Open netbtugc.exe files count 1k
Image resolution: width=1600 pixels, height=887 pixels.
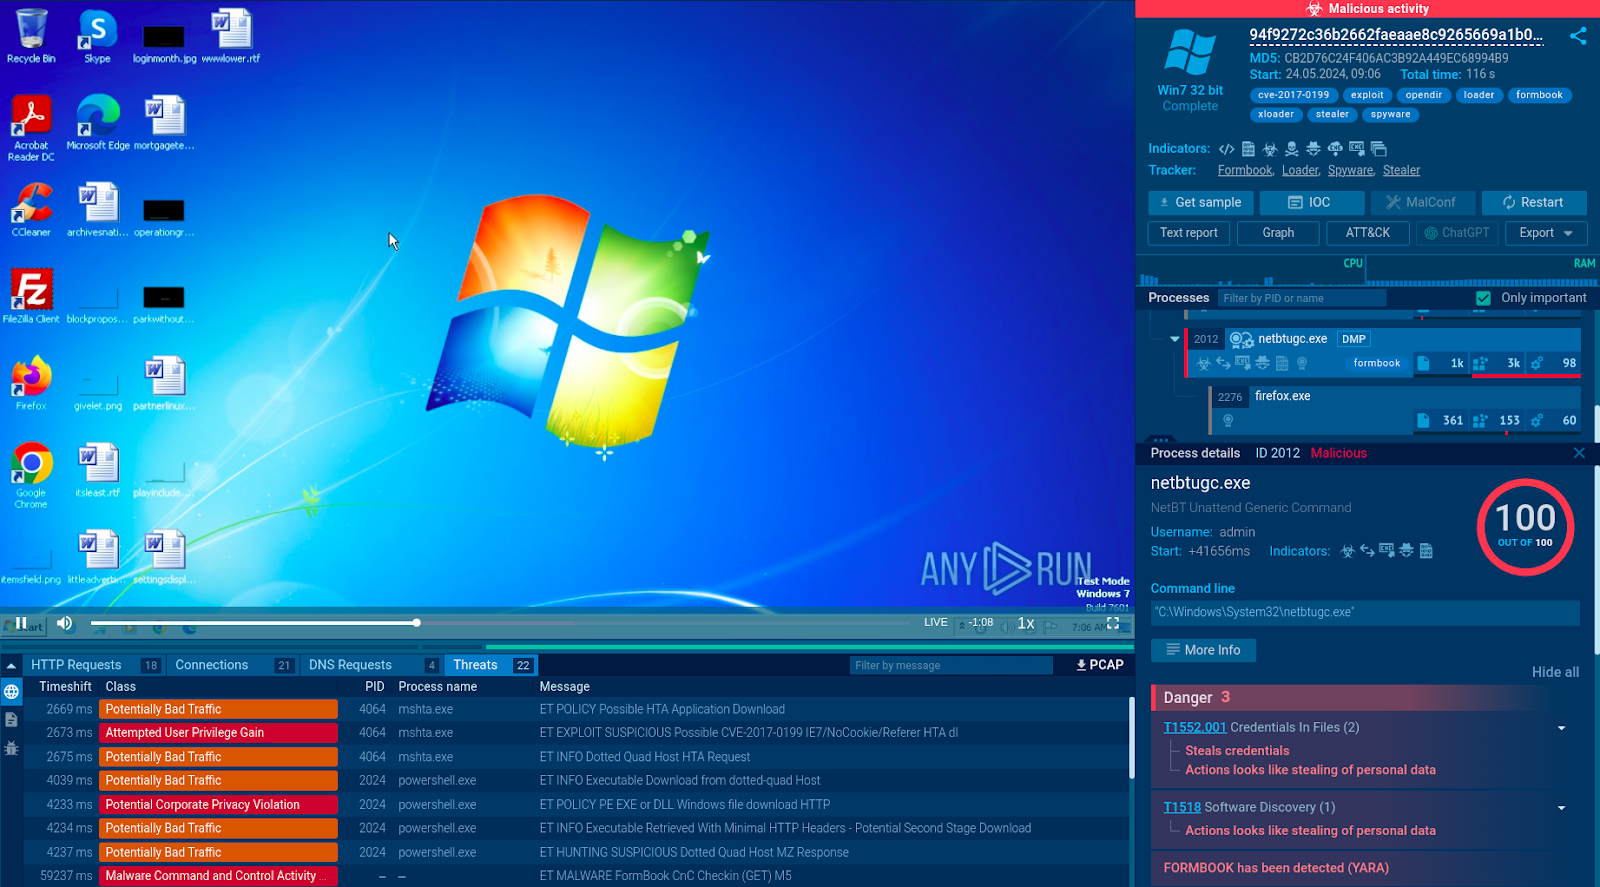[1440, 363]
